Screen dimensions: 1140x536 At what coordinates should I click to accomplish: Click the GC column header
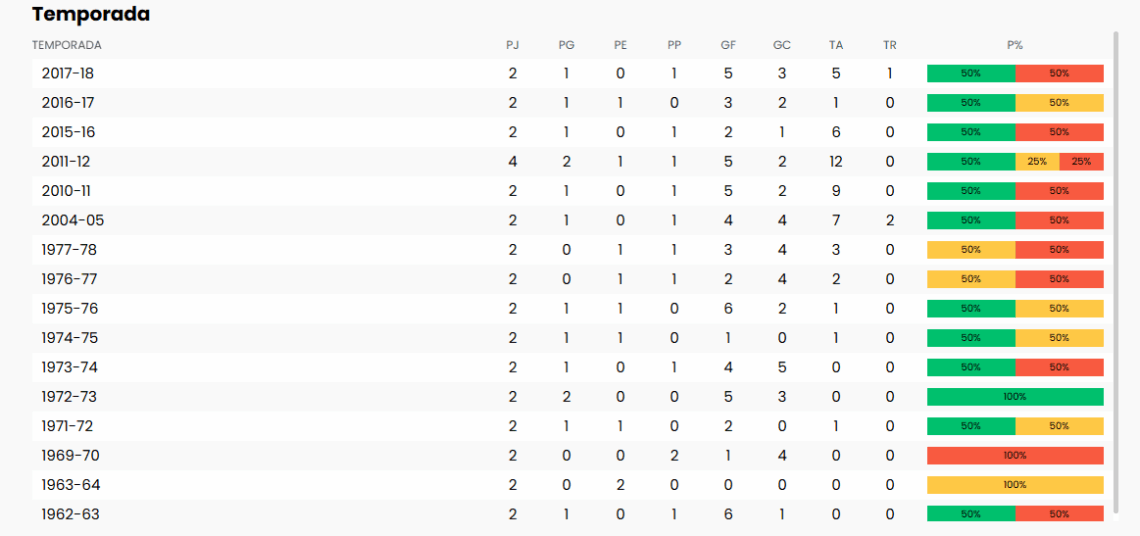[x=782, y=45]
